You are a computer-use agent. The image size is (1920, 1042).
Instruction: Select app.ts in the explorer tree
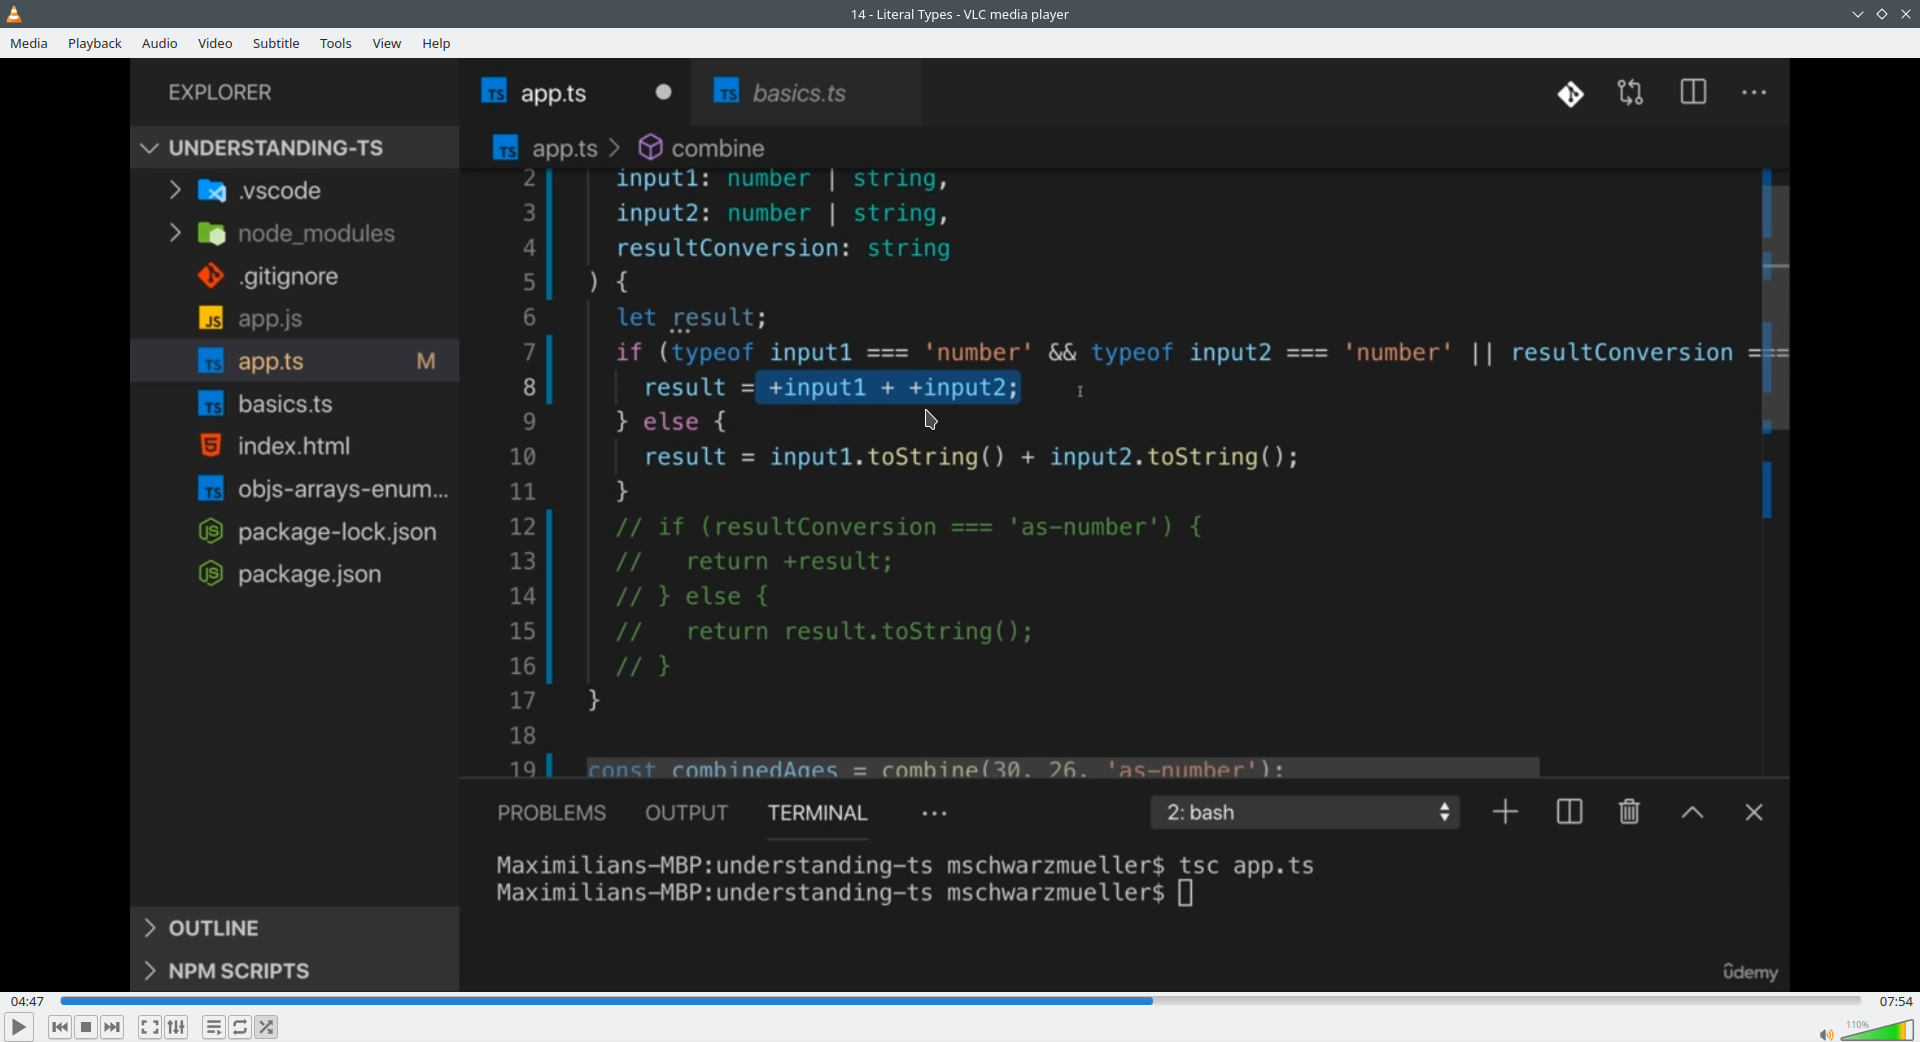click(295, 361)
